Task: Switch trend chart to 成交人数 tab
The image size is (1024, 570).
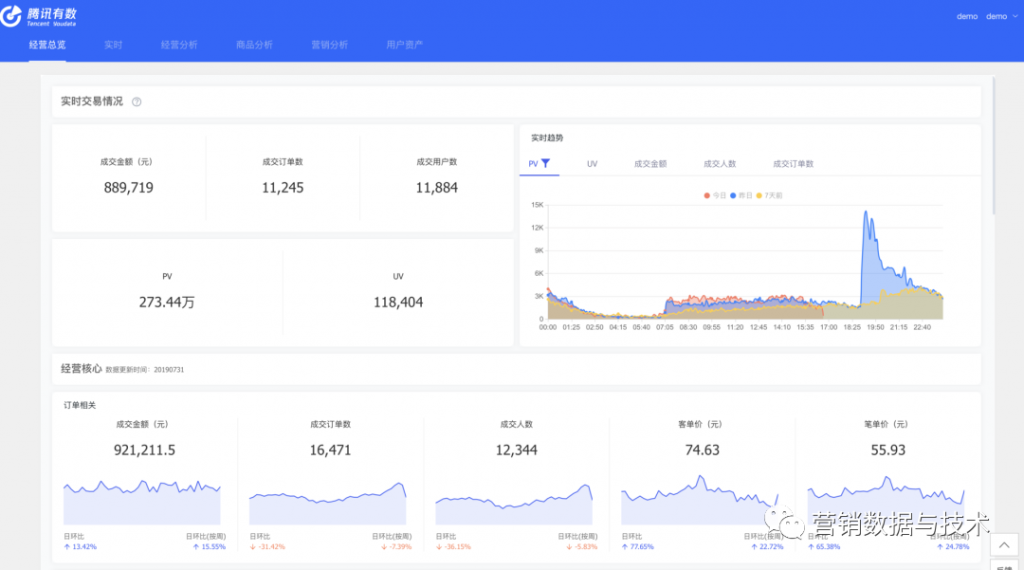Action: 719,163
